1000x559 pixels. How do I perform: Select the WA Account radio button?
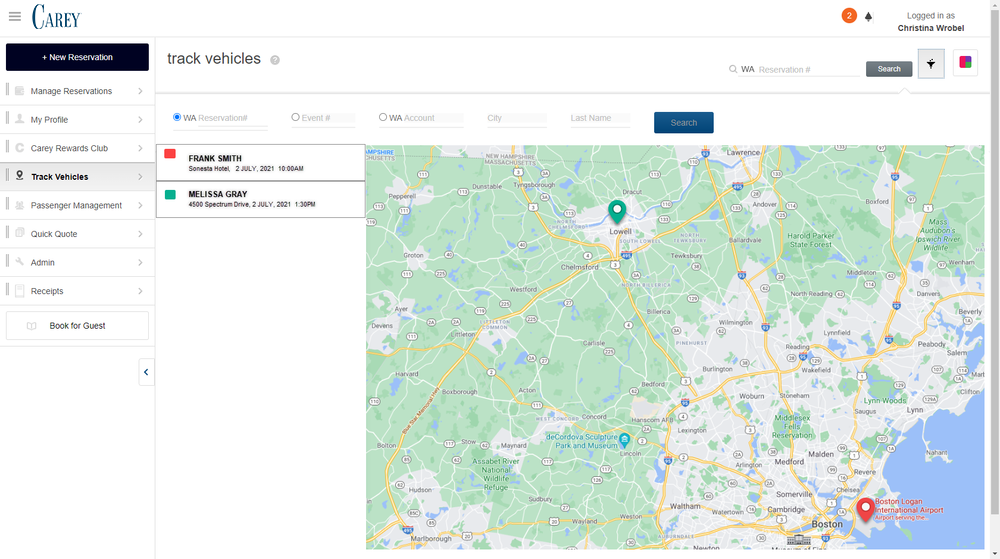[x=383, y=117]
